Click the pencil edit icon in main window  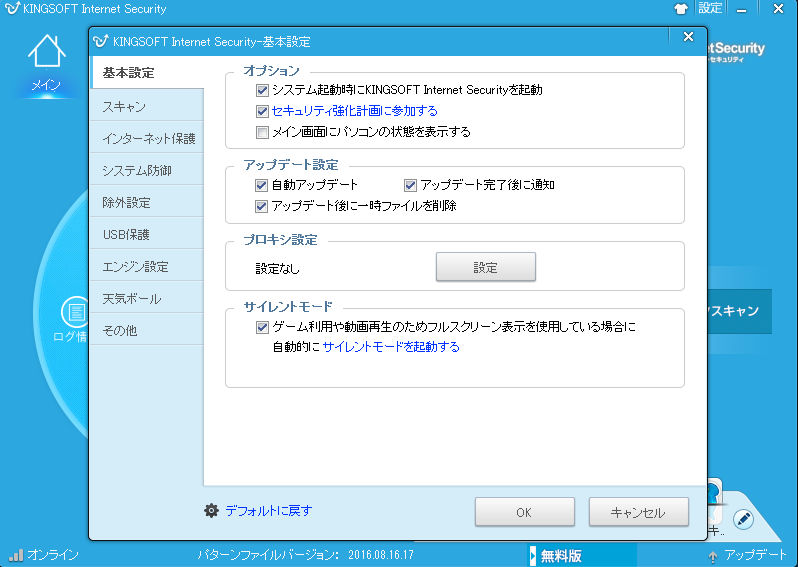point(744,519)
